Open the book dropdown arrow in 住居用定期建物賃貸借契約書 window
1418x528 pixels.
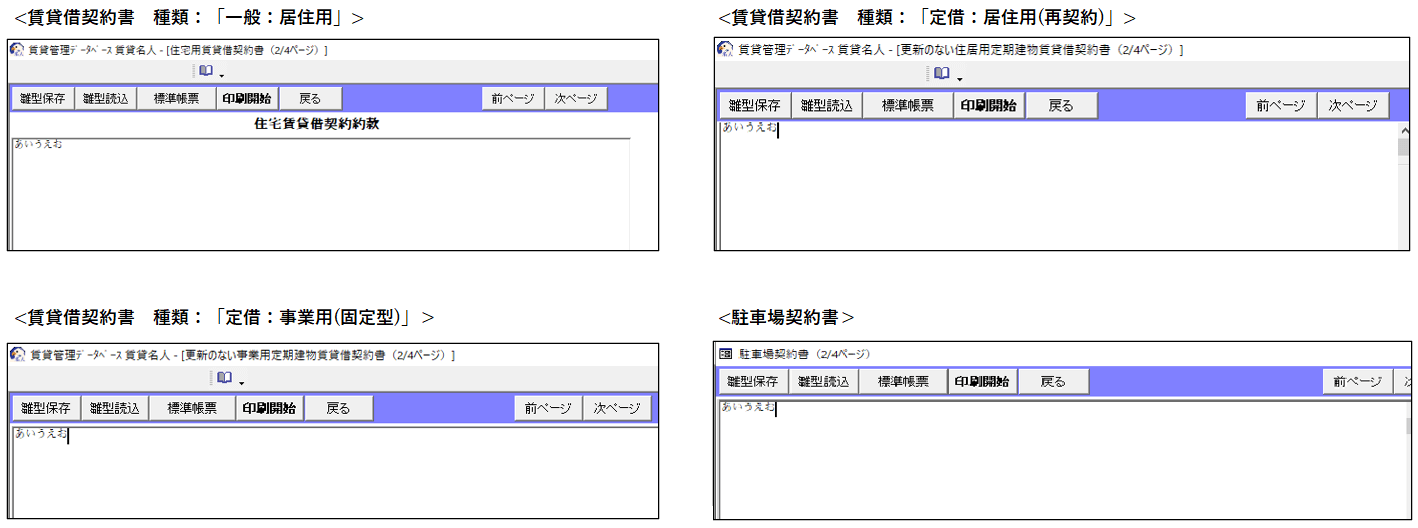click(959, 78)
